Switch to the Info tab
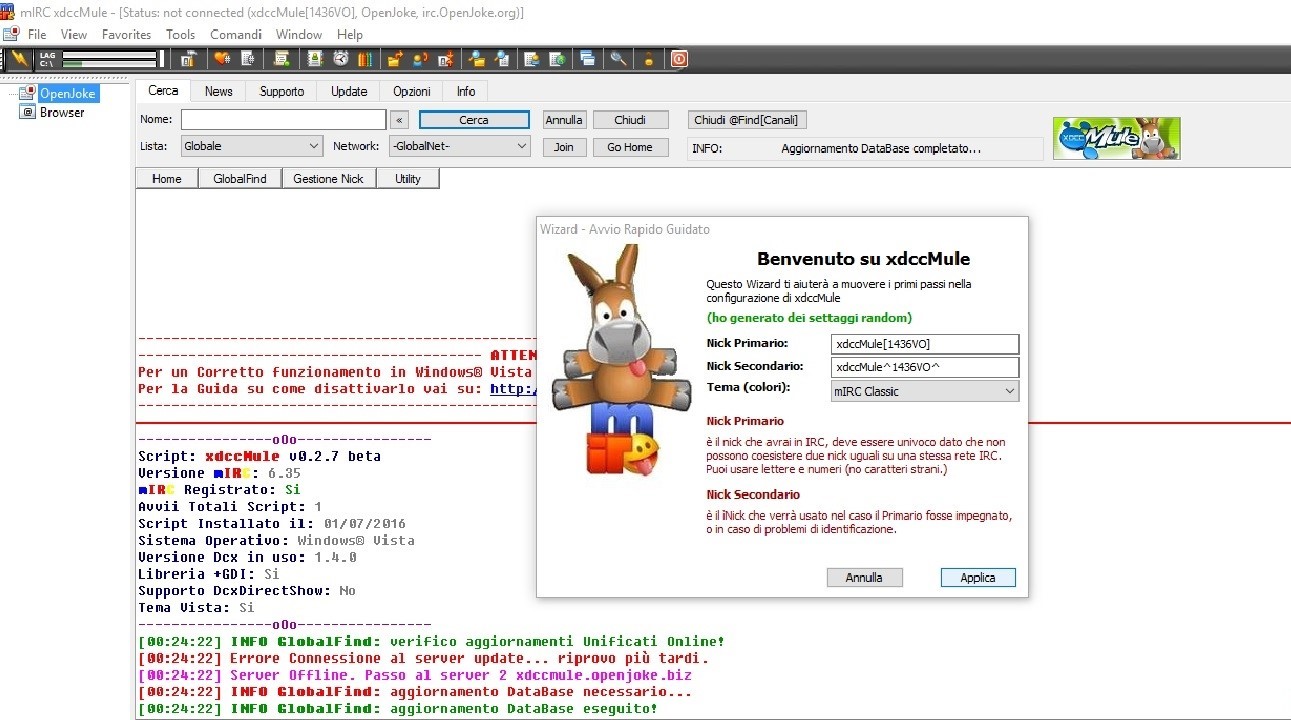1291x720 pixels. (466, 91)
